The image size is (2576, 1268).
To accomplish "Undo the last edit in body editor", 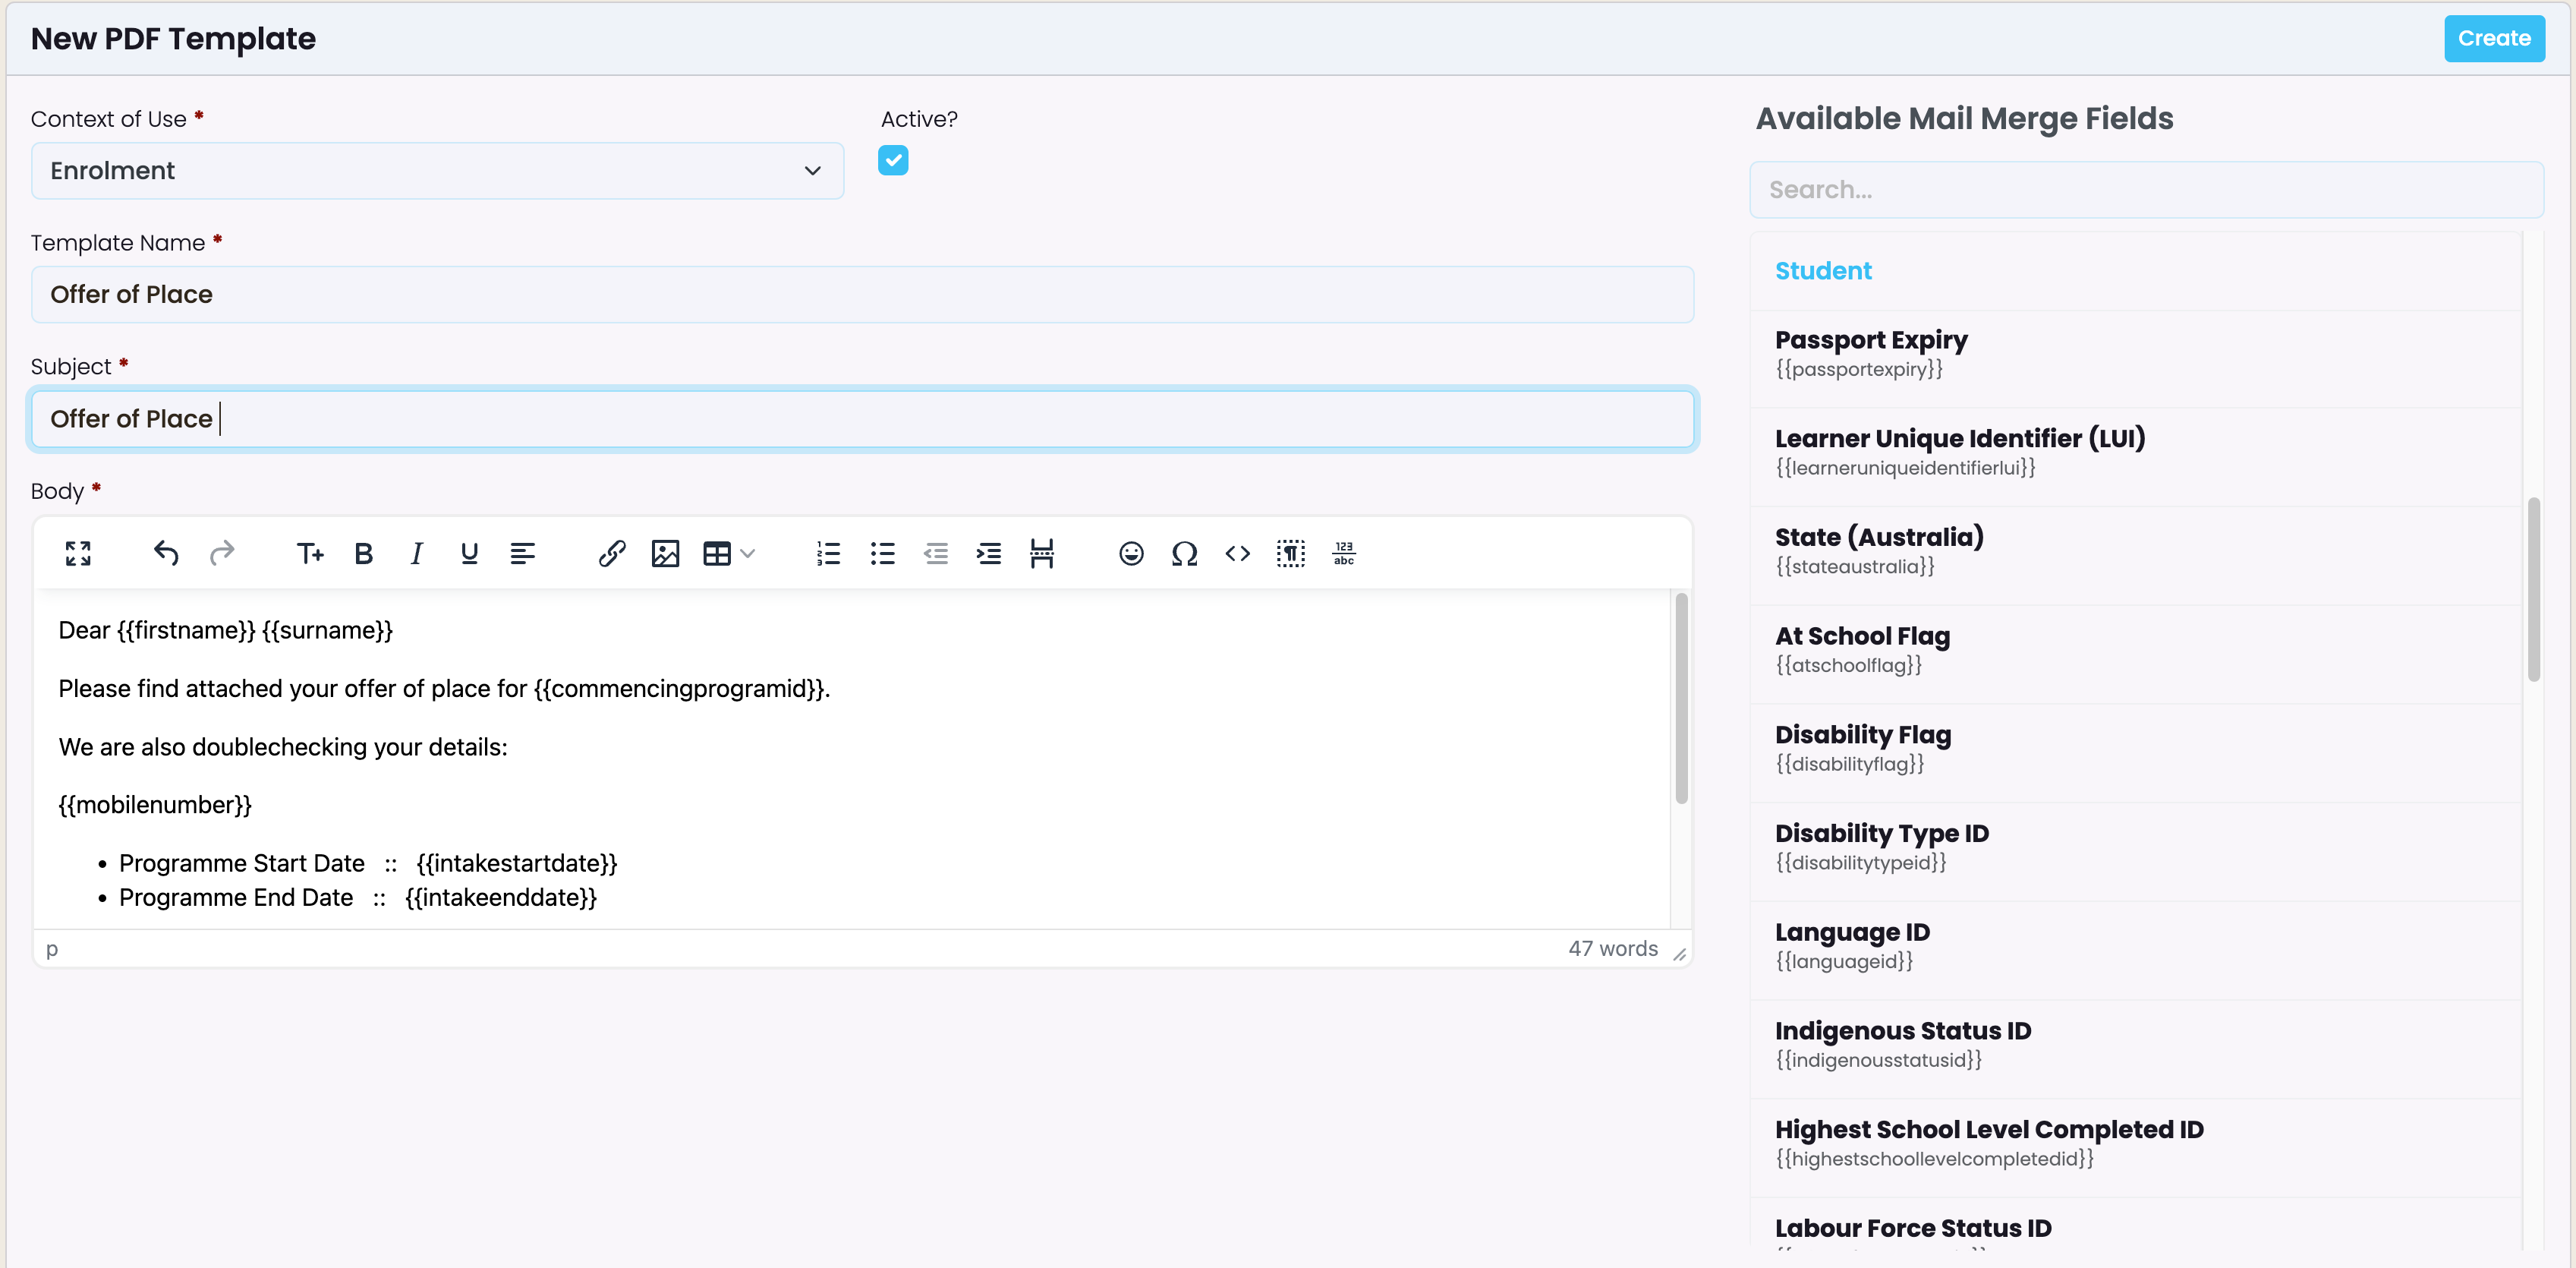I will point(166,553).
